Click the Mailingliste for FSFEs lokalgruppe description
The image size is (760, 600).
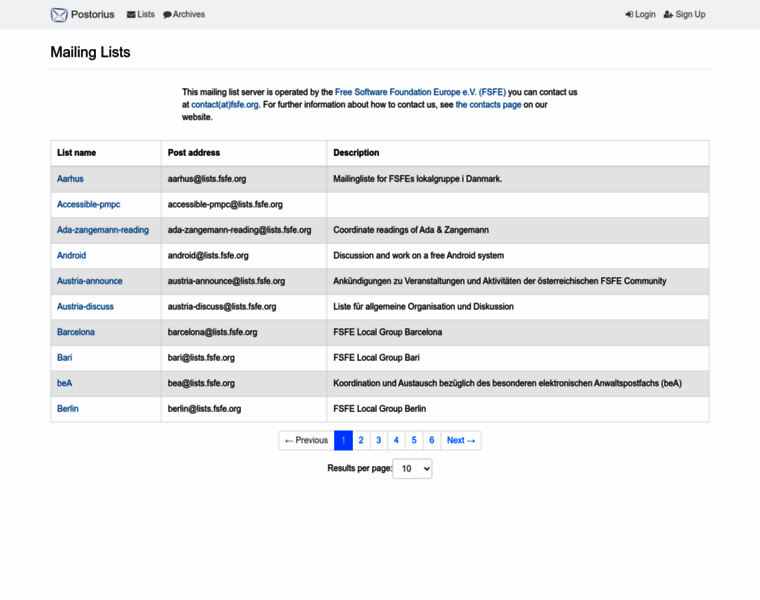pyautogui.click(x=418, y=179)
